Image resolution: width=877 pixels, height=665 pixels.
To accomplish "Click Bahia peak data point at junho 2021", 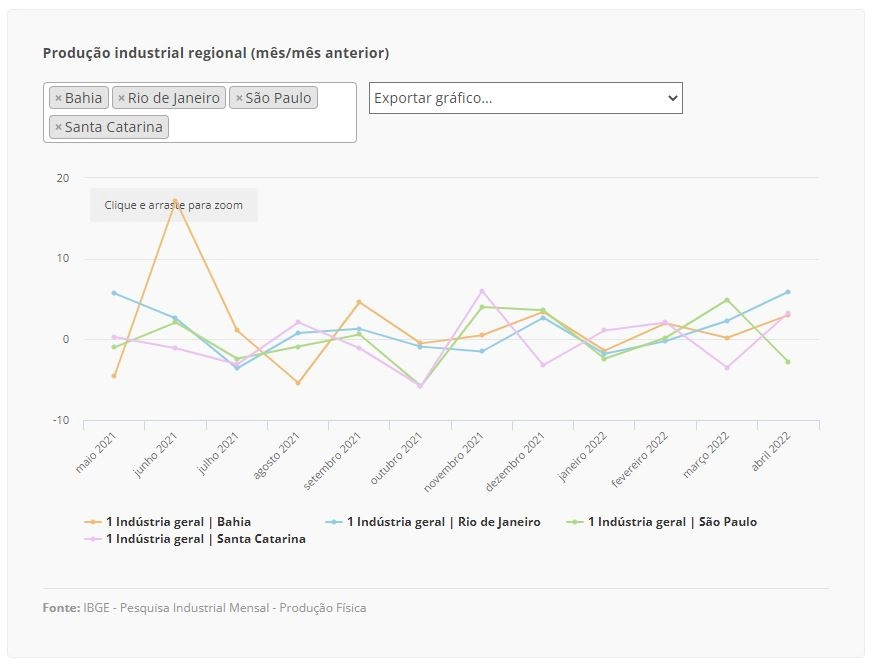I will pyautogui.click(x=175, y=200).
